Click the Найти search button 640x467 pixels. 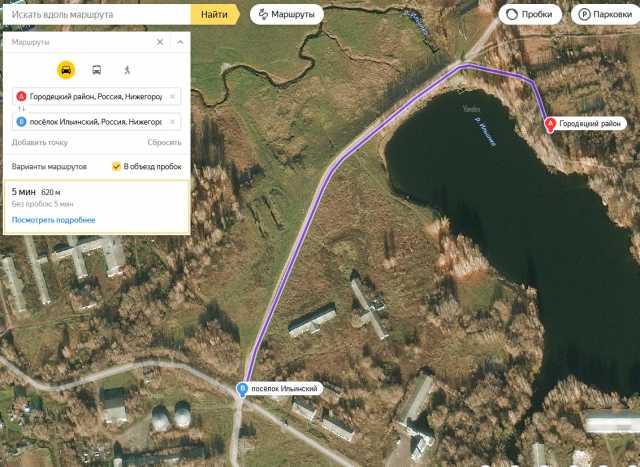(215, 15)
